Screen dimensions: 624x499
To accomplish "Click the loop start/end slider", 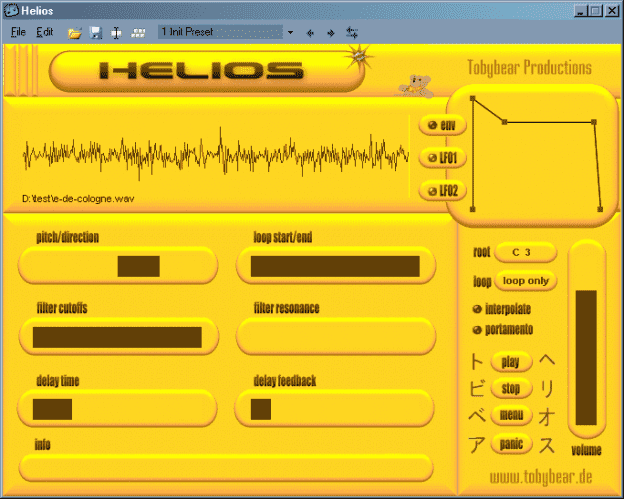I will (335, 266).
